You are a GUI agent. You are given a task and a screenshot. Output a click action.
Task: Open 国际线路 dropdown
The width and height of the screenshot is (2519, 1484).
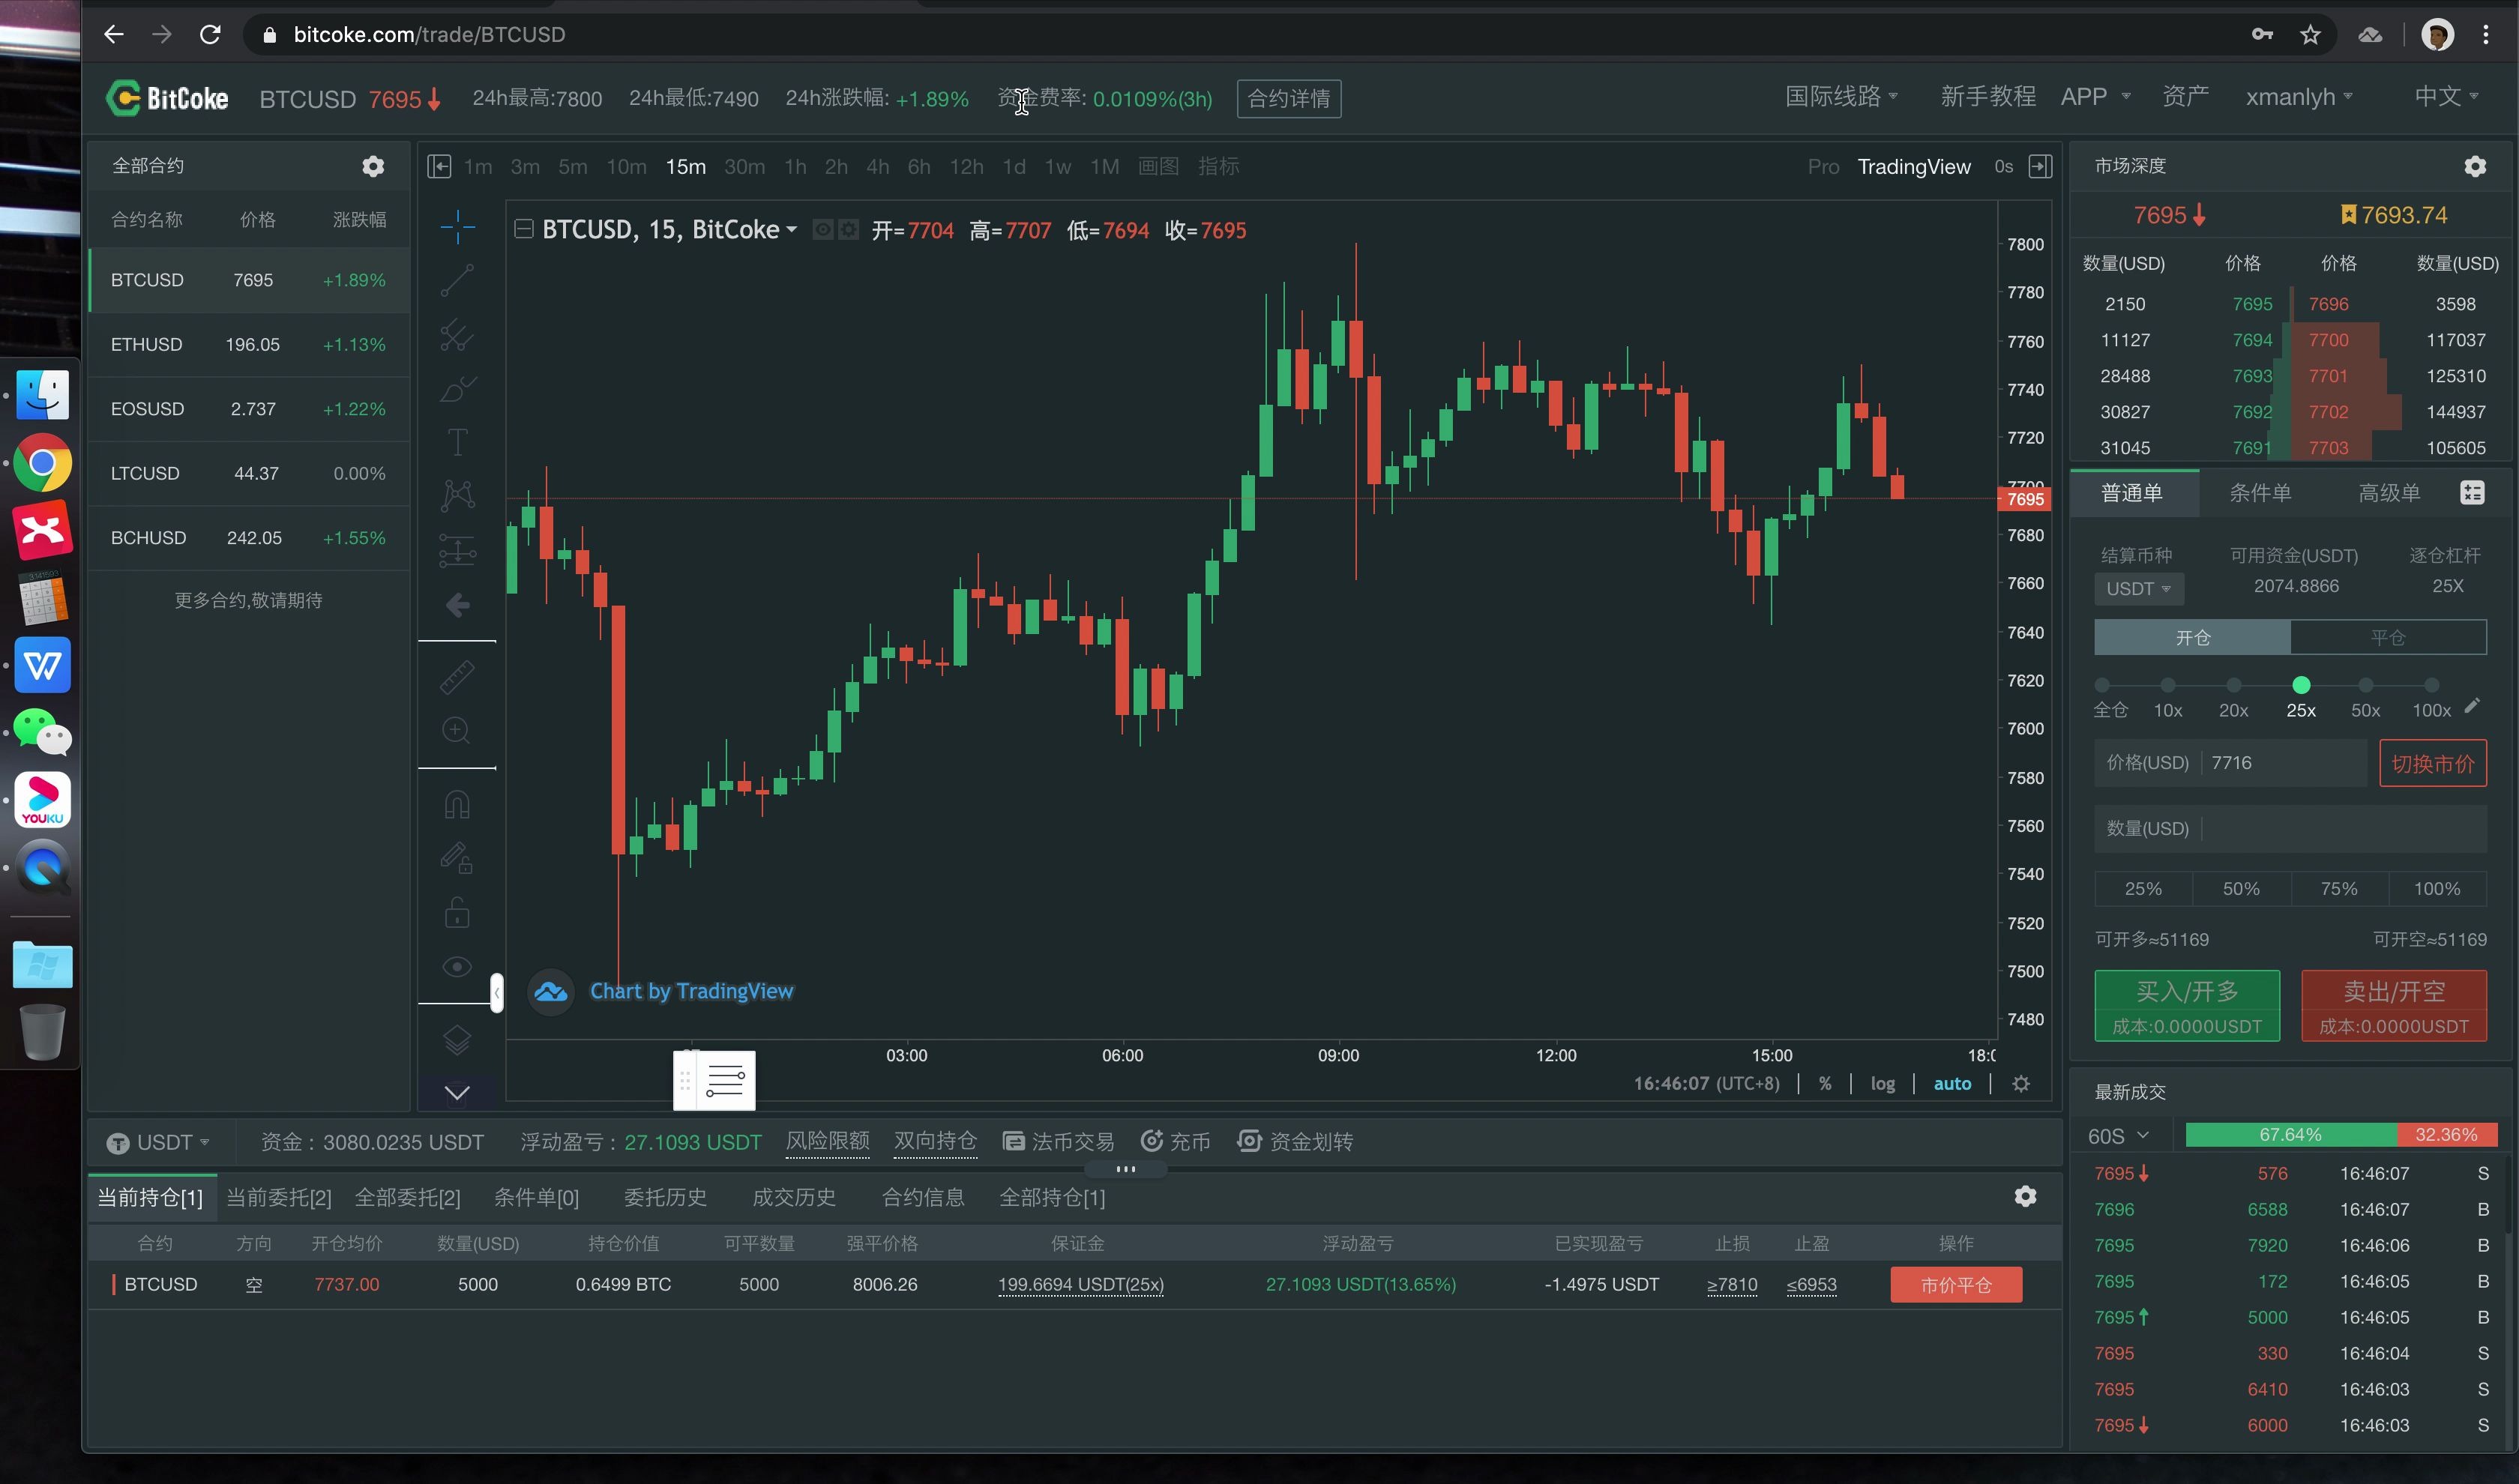[x=1841, y=96]
